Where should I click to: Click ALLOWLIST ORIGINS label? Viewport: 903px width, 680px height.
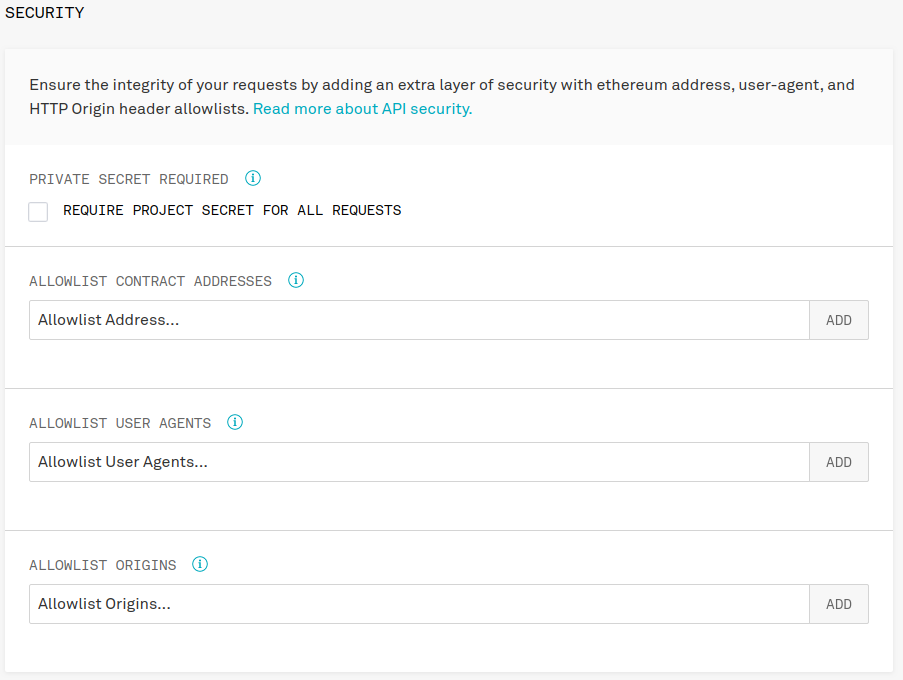tap(103, 565)
